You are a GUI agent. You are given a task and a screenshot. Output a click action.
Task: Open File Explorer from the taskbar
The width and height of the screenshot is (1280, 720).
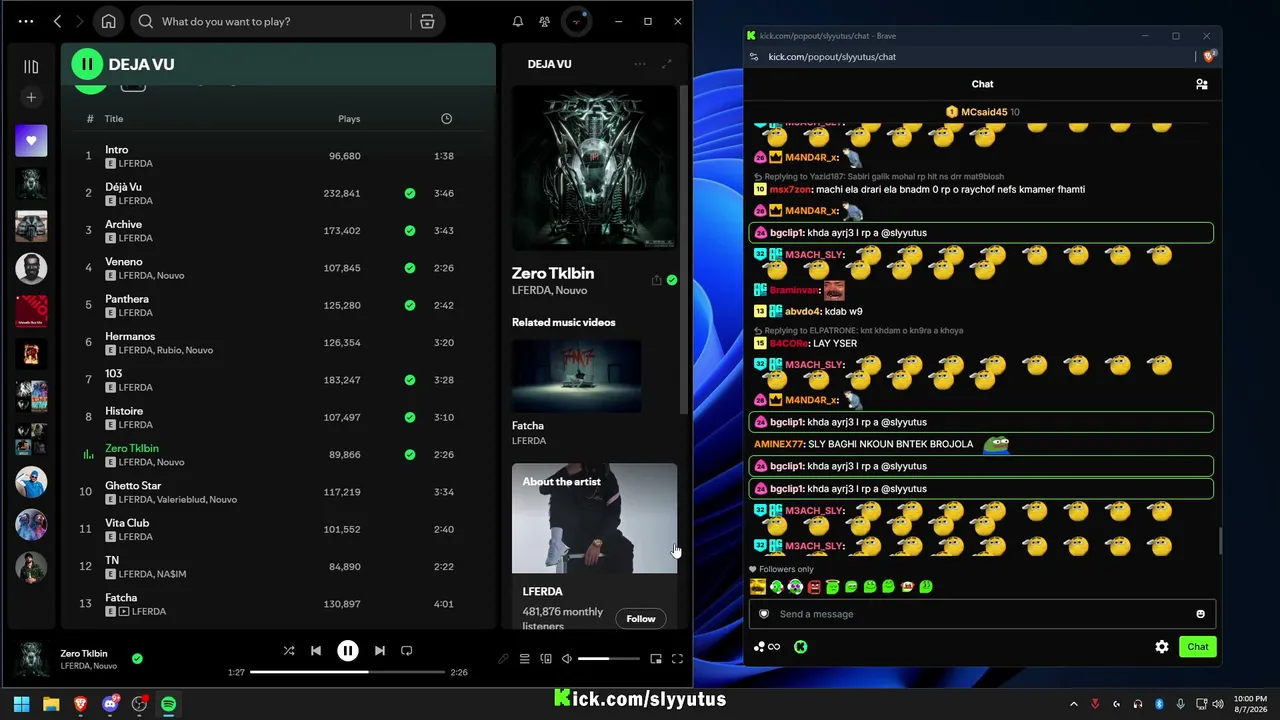tap(51, 704)
